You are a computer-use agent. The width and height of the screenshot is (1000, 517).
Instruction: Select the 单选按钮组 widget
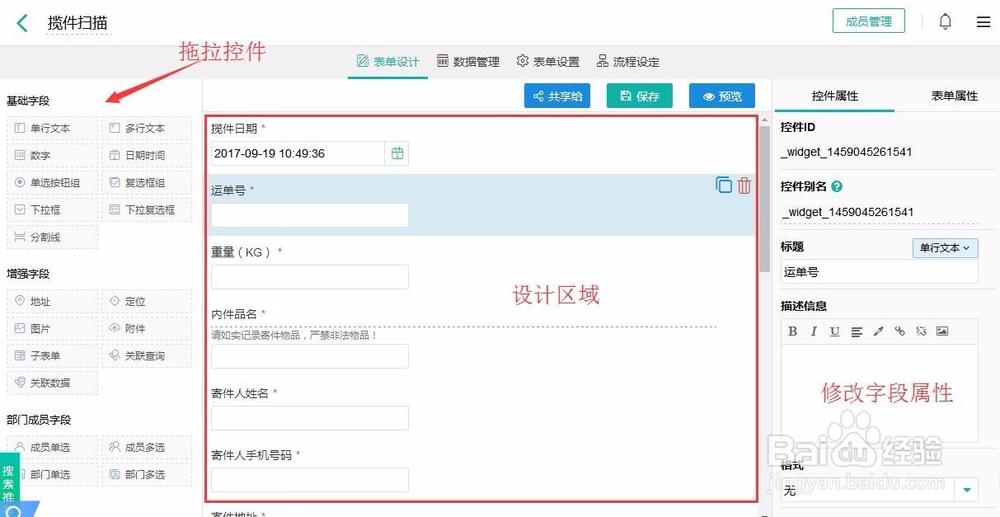click(52, 183)
